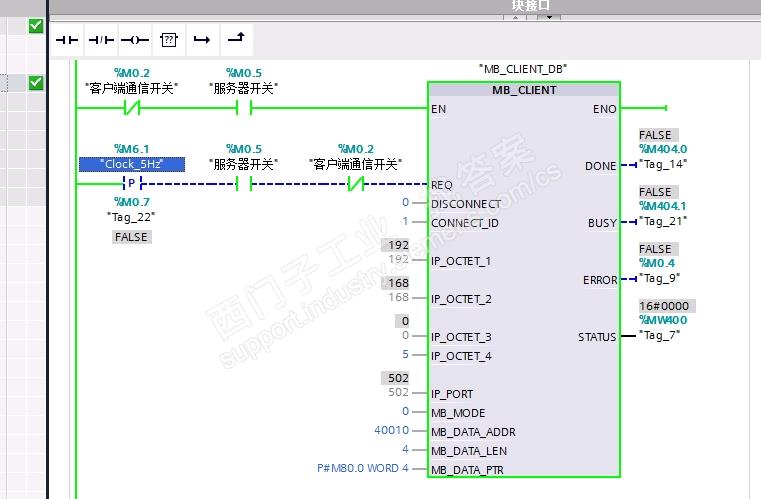
Task: Insert a normally open contact from toolbar
Action: [66, 40]
